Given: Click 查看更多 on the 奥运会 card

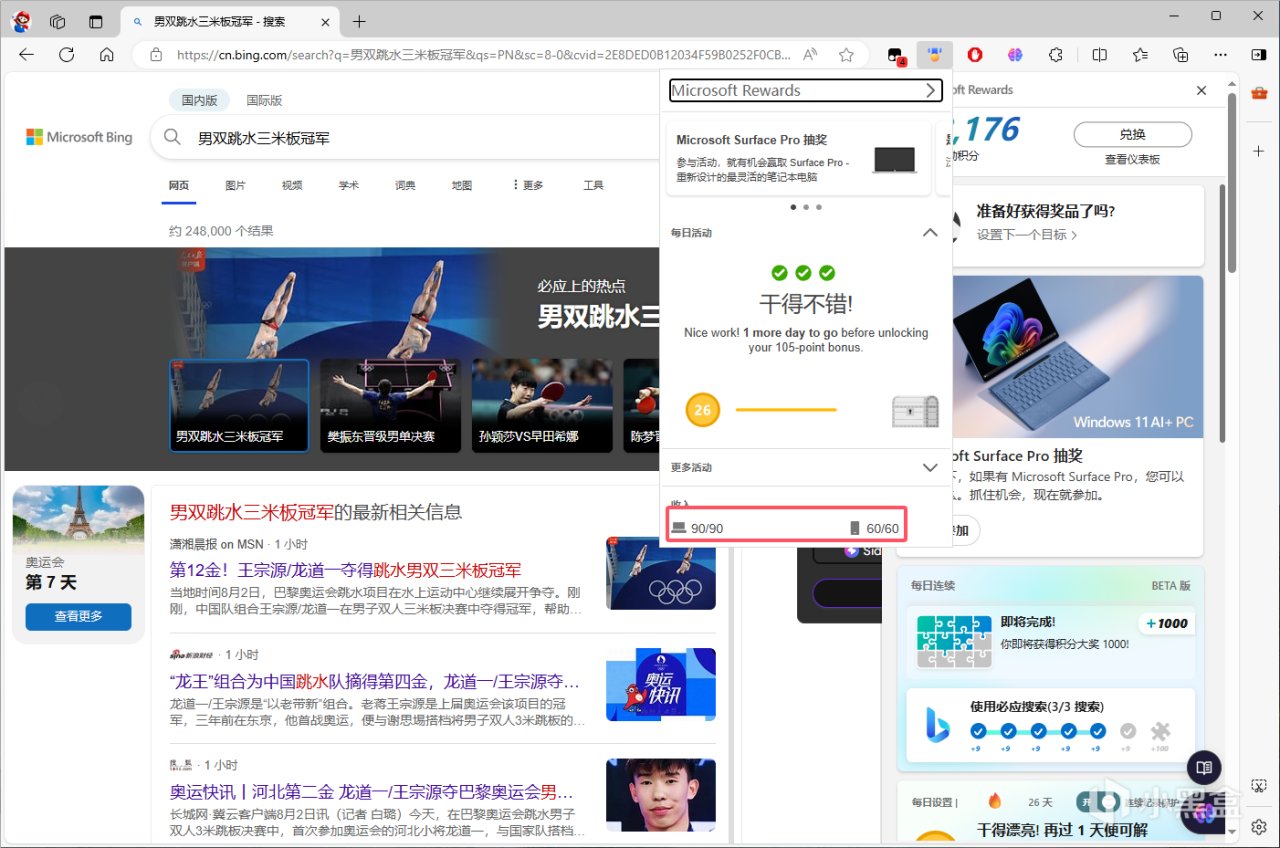Looking at the screenshot, I should (78, 616).
